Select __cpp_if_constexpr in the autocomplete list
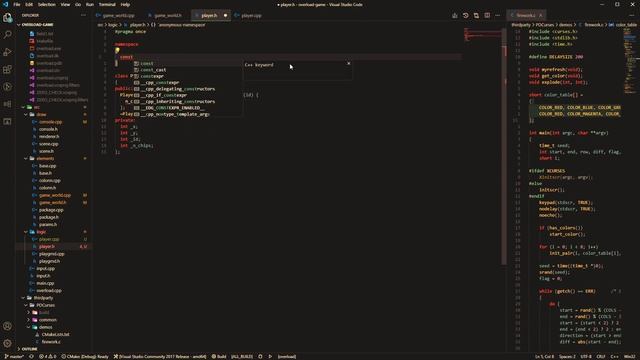Viewport: 640px width, 360px height. click(187, 96)
